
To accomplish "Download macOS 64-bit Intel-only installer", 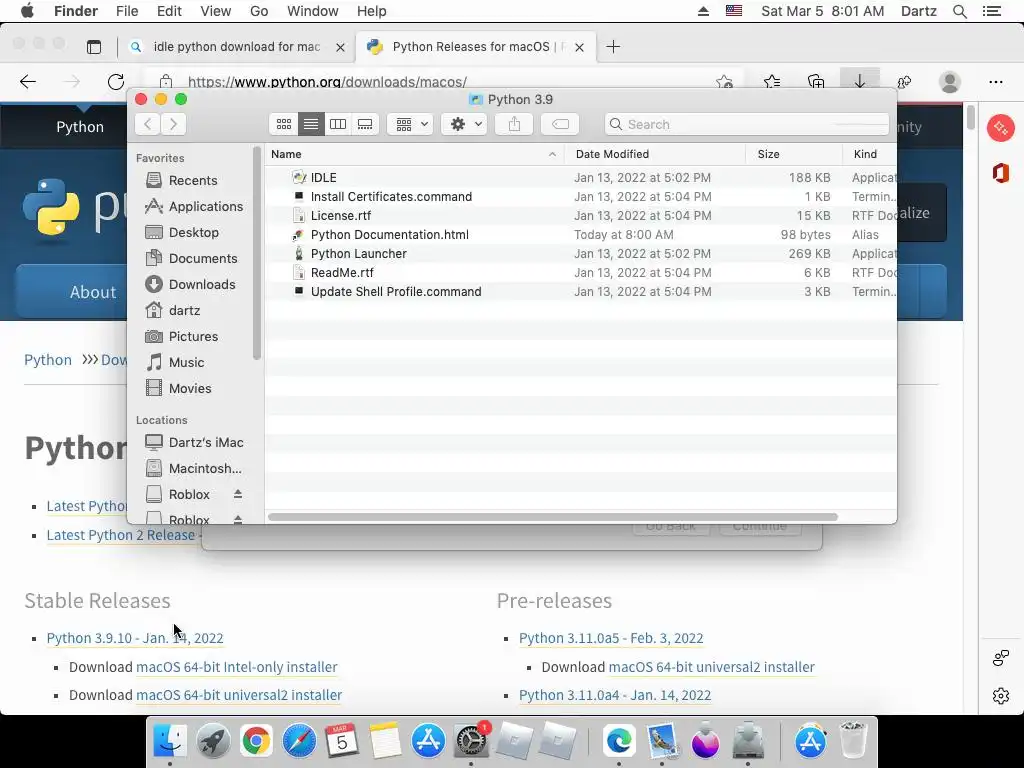I will tap(236, 667).
